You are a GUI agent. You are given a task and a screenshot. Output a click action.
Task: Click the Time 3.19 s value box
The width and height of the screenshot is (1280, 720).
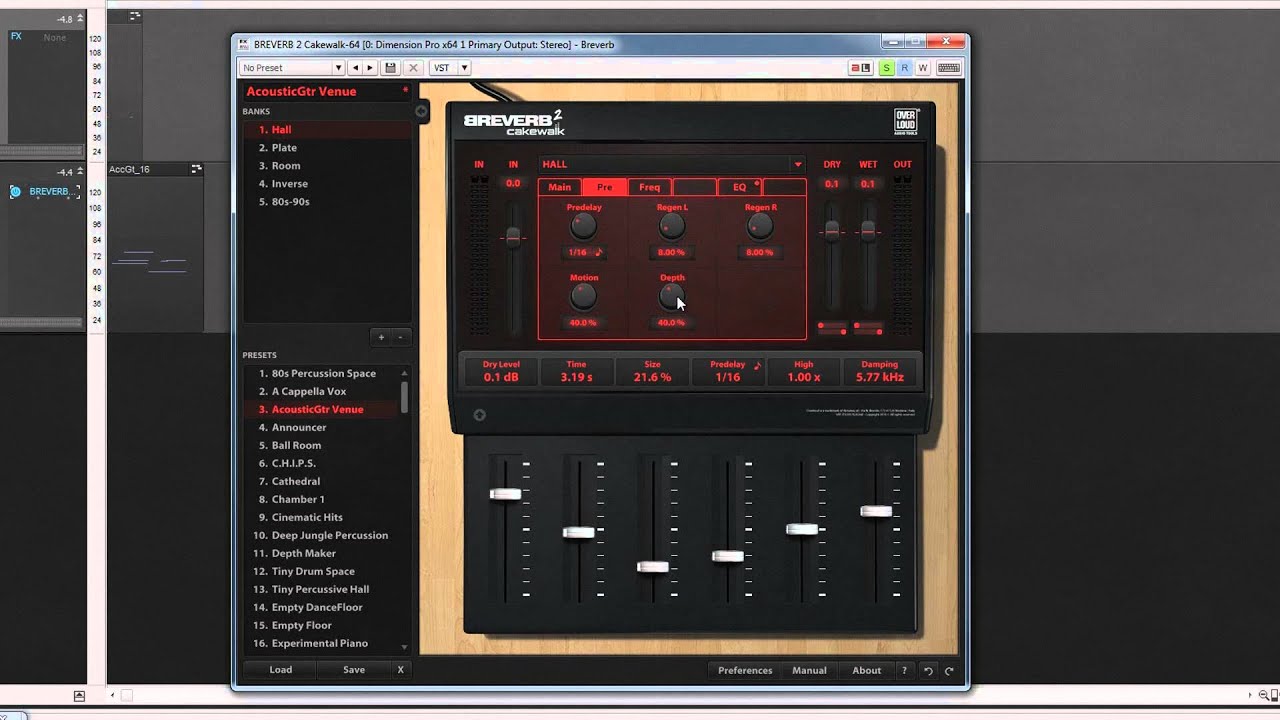pyautogui.click(x=576, y=371)
